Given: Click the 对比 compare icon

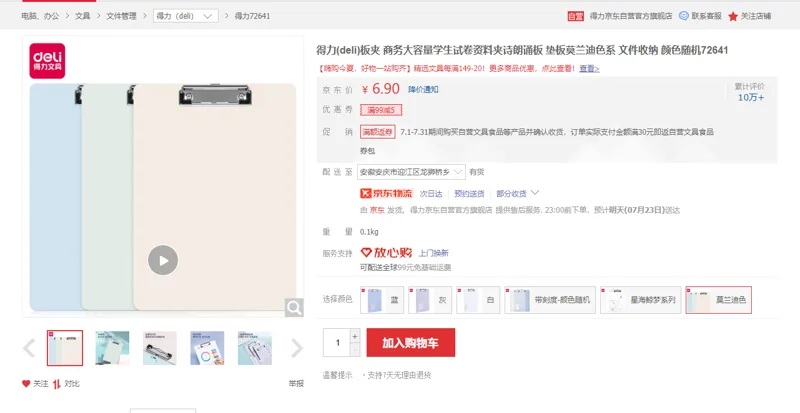Looking at the screenshot, I should (57, 383).
